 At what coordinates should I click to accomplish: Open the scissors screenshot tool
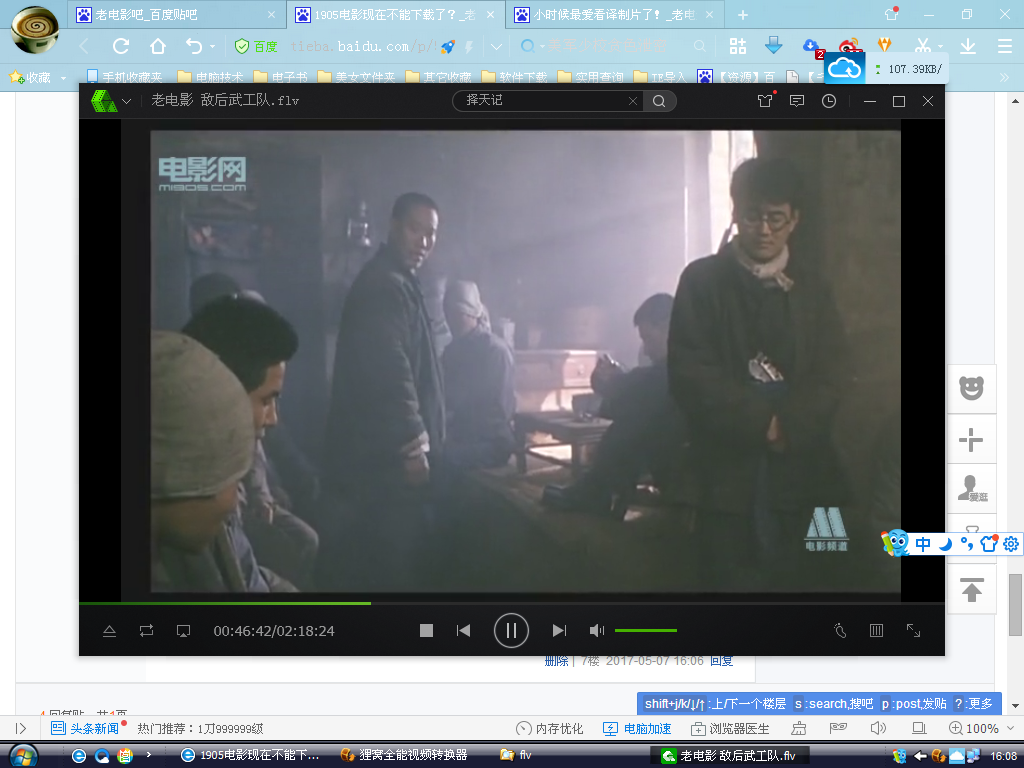(922, 46)
